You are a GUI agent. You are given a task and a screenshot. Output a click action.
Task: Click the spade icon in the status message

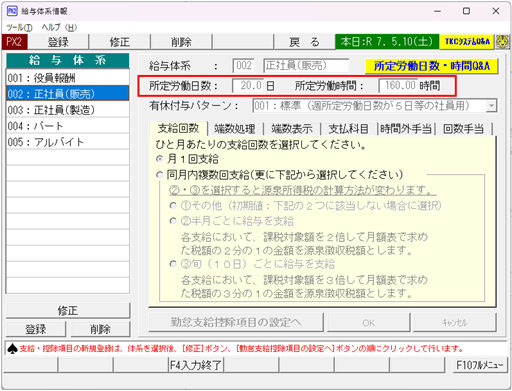point(12,348)
